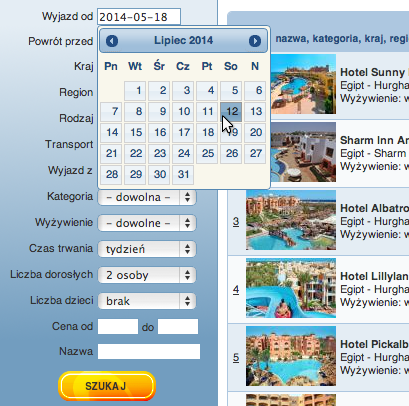This screenshot has width=409, height=406.
Task: Open the Hotel Sunny title
Action: pos(374,72)
